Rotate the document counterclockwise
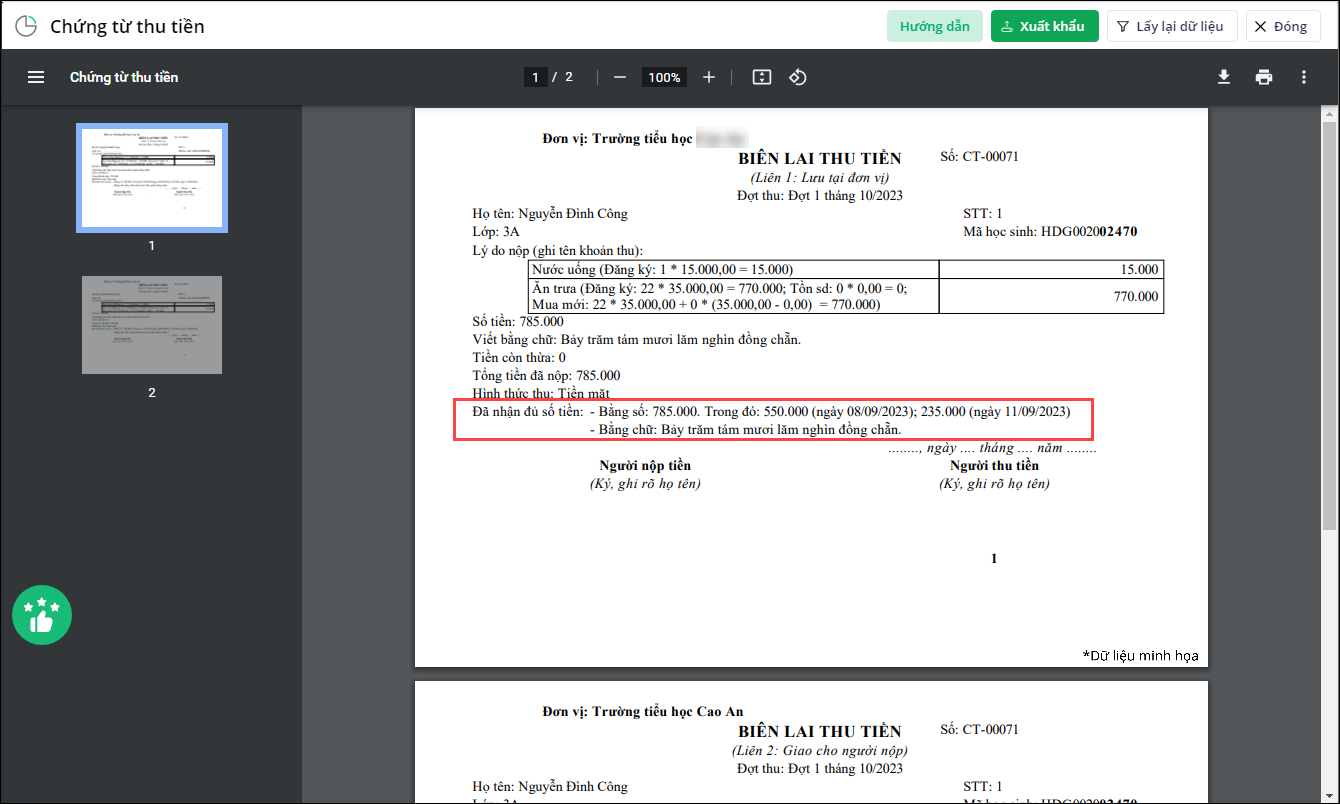 798,77
